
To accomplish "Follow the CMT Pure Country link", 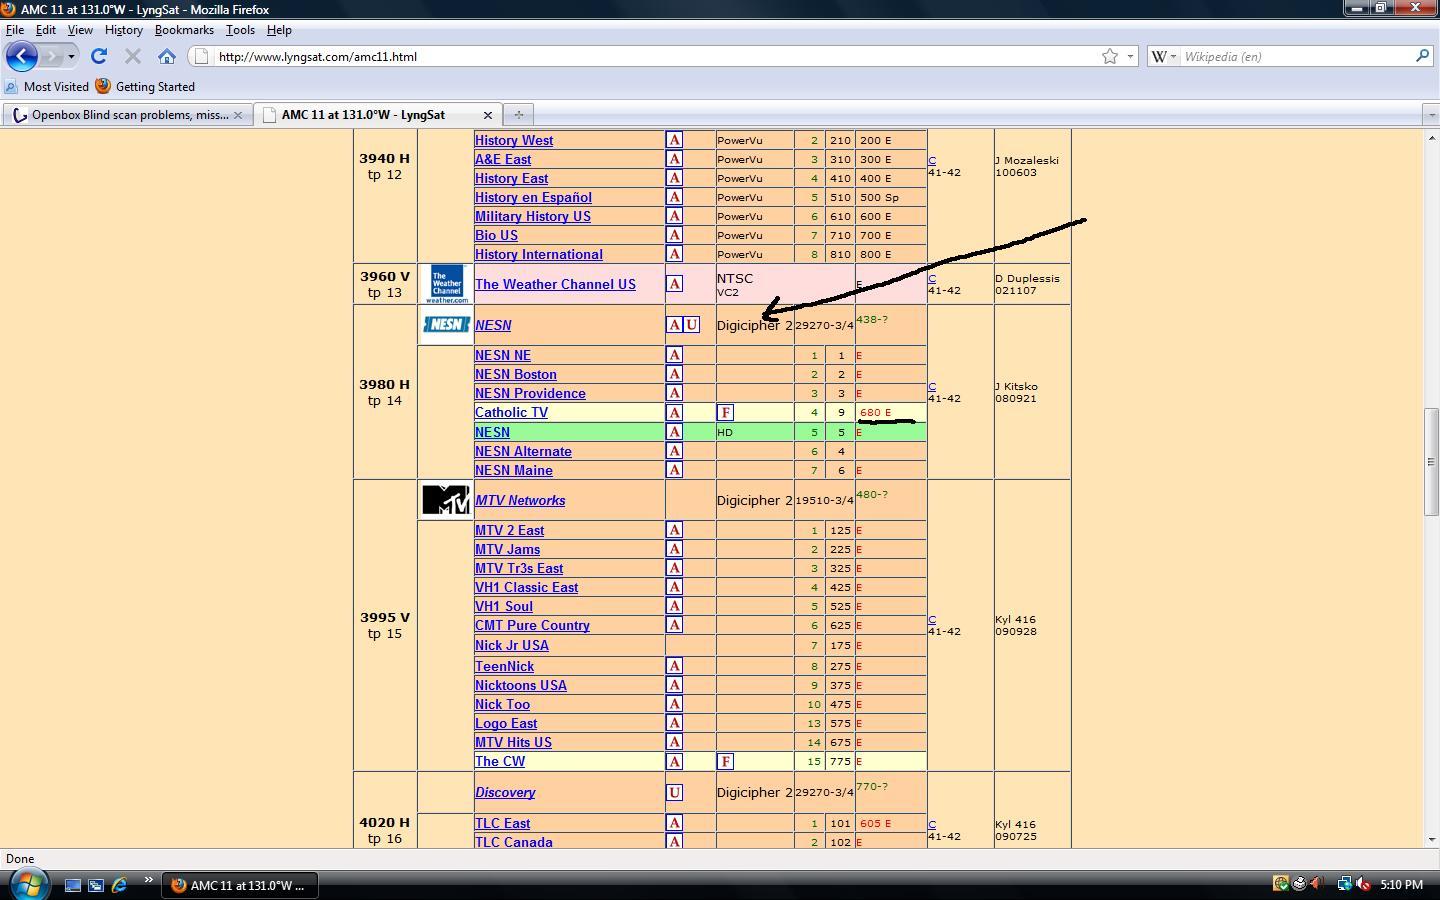I will 532,625.
